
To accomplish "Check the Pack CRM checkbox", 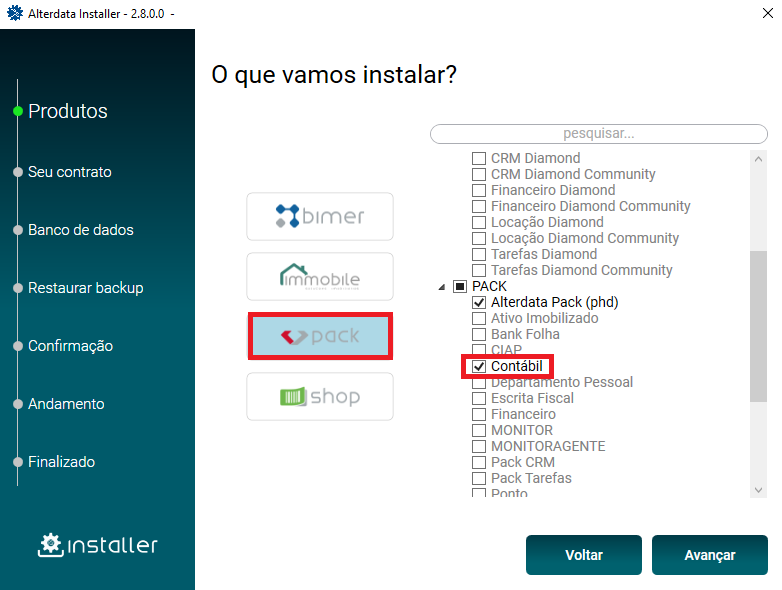I will [479, 462].
